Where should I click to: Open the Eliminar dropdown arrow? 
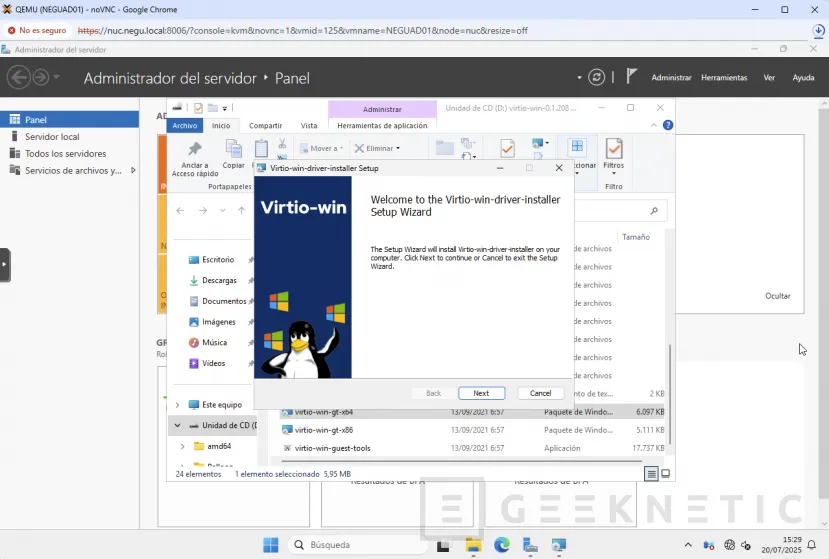tap(398, 149)
